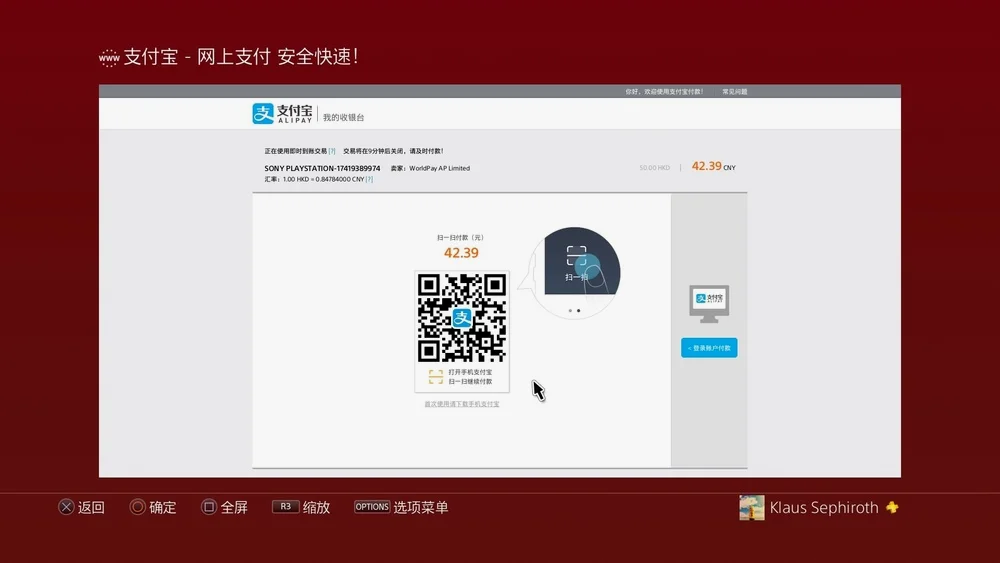Click the 打开手机支付宝 instruction text
This screenshot has height=563, width=1000.
click(x=470, y=372)
